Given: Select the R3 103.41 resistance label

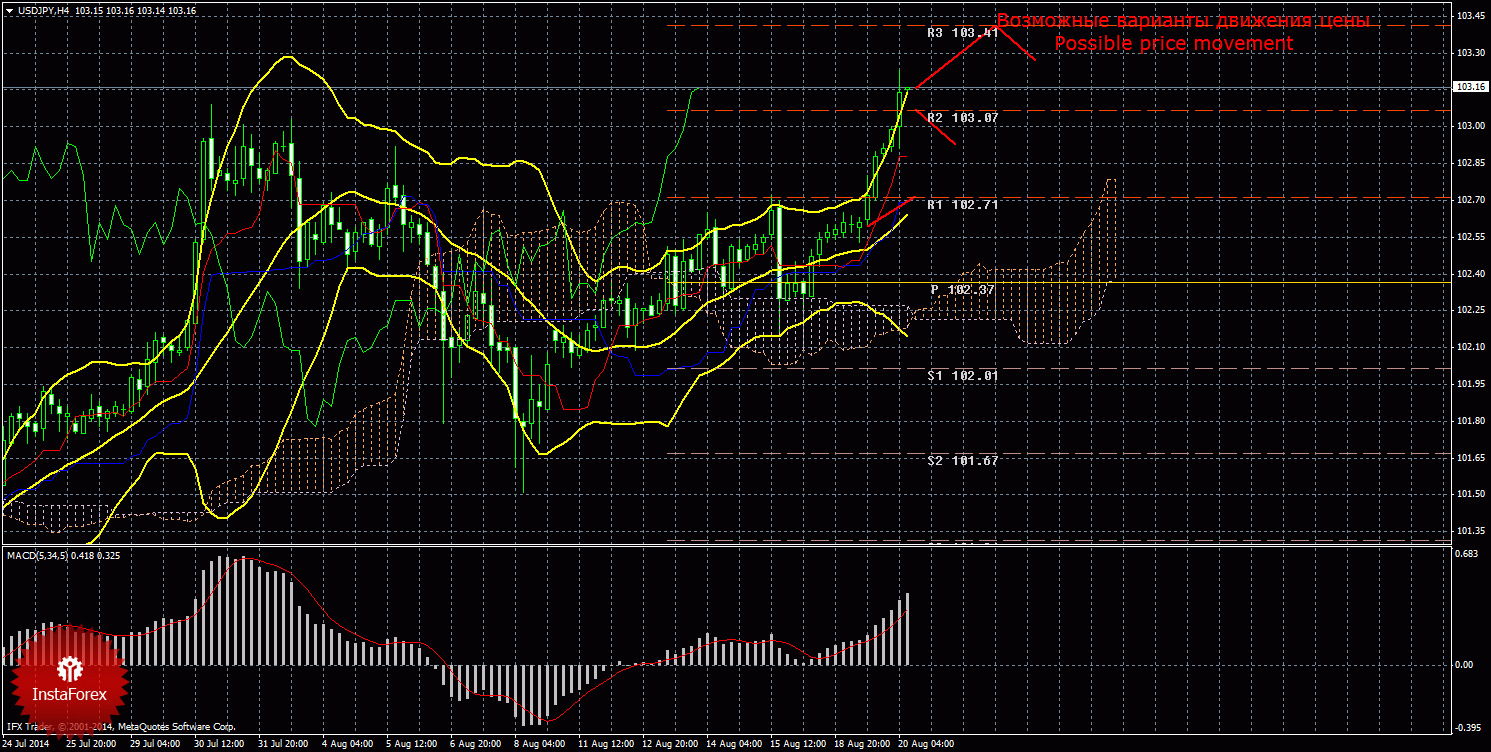Looking at the screenshot, I should pos(962,33).
